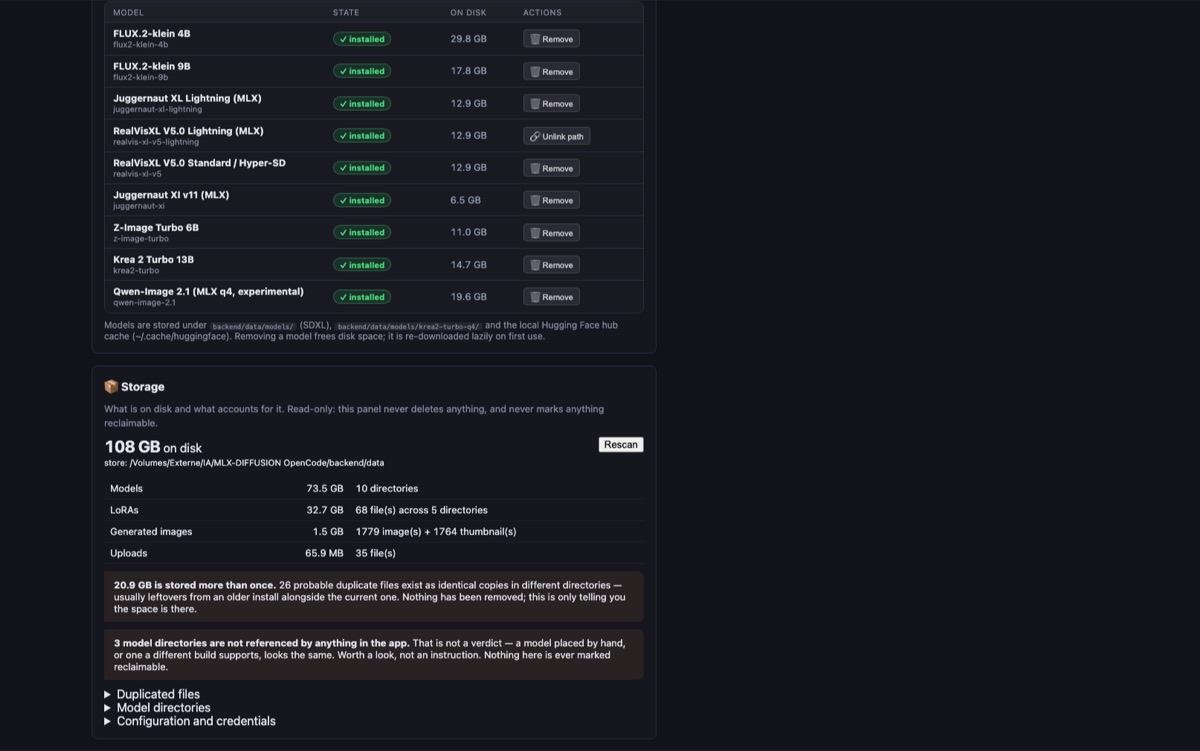This screenshot has width=1200, height=751.
Task: Remove the FLUX.2-klein 4B model
Action: coord(551,39)
